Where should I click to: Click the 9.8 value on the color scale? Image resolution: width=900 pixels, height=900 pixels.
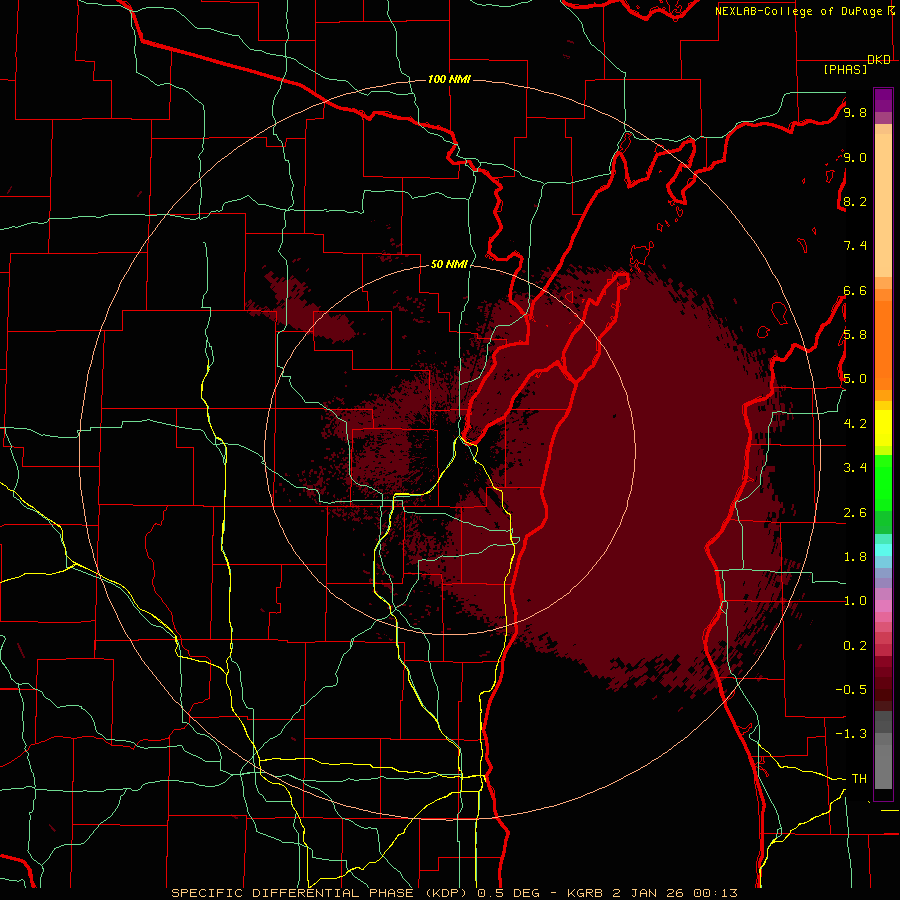855,112
